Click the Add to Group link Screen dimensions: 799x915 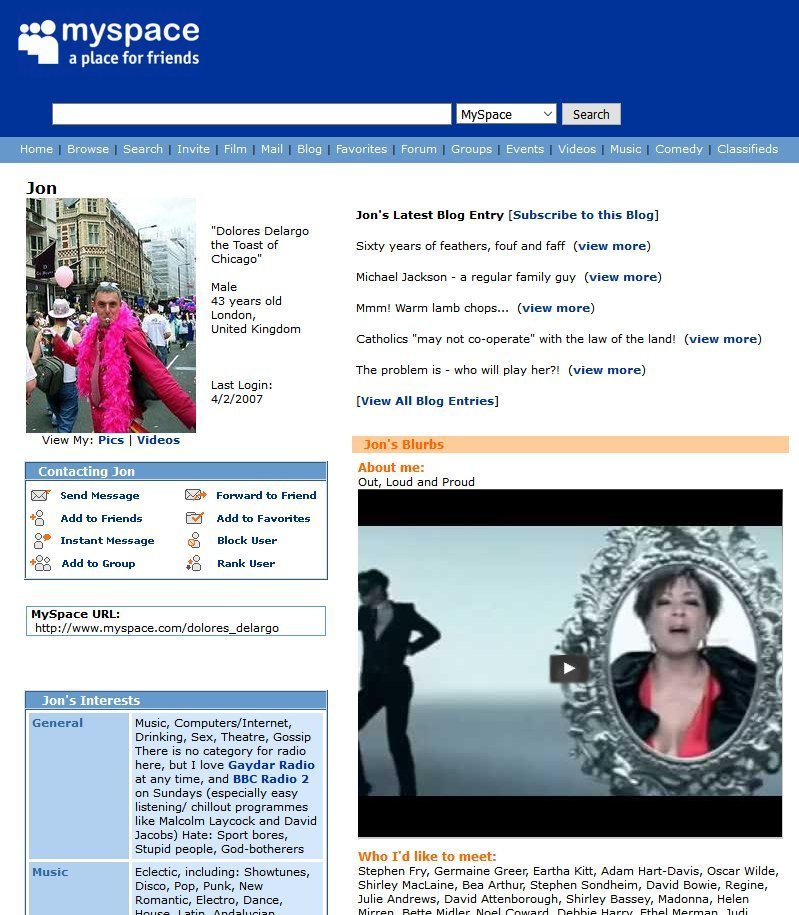click(x=99, y=563)
